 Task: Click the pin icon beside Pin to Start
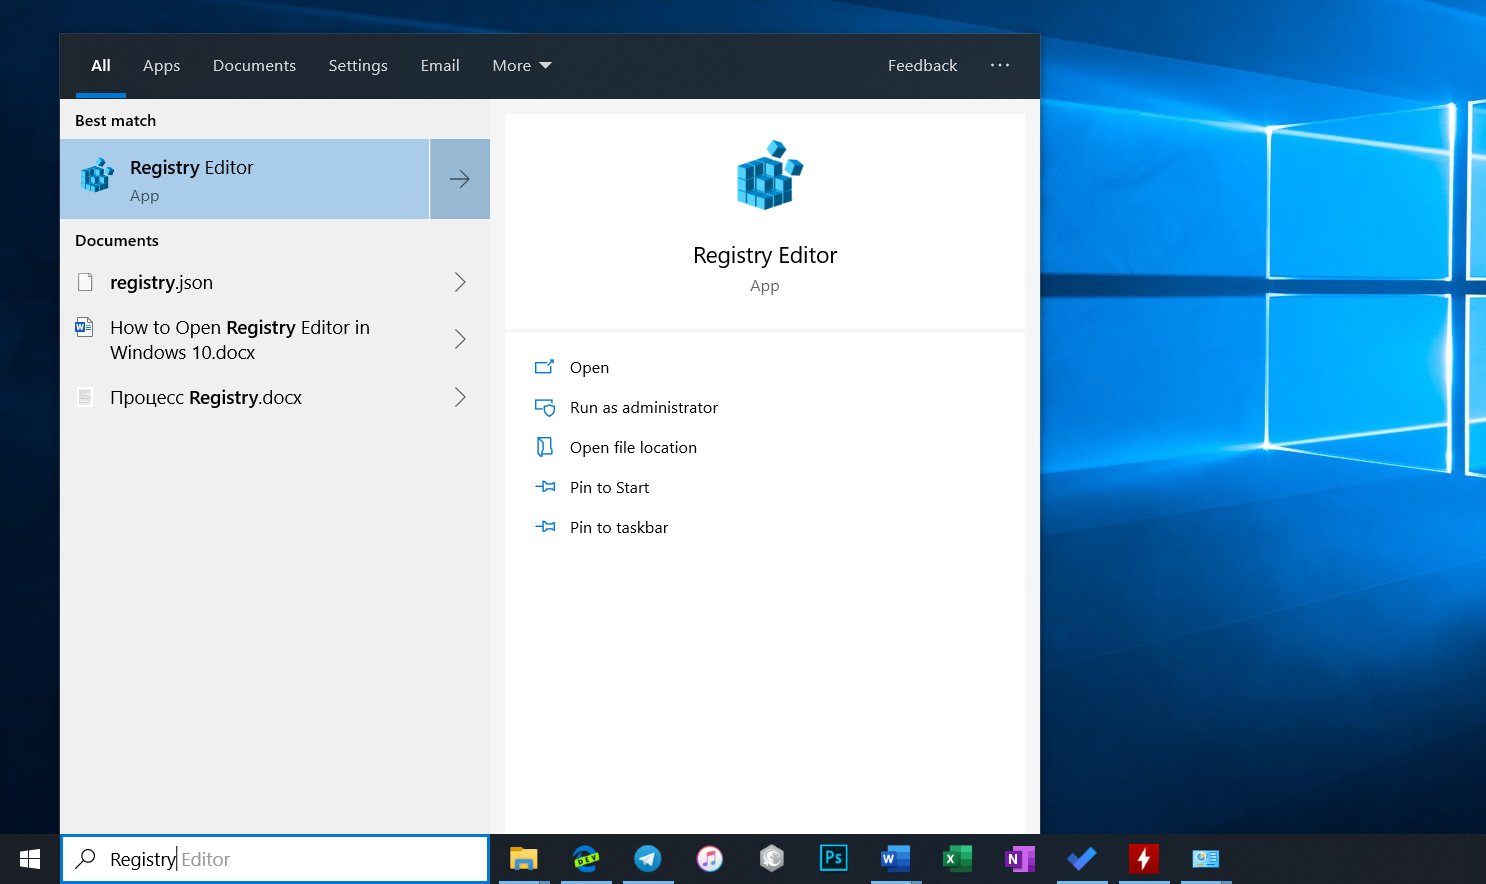click(545, 487)
